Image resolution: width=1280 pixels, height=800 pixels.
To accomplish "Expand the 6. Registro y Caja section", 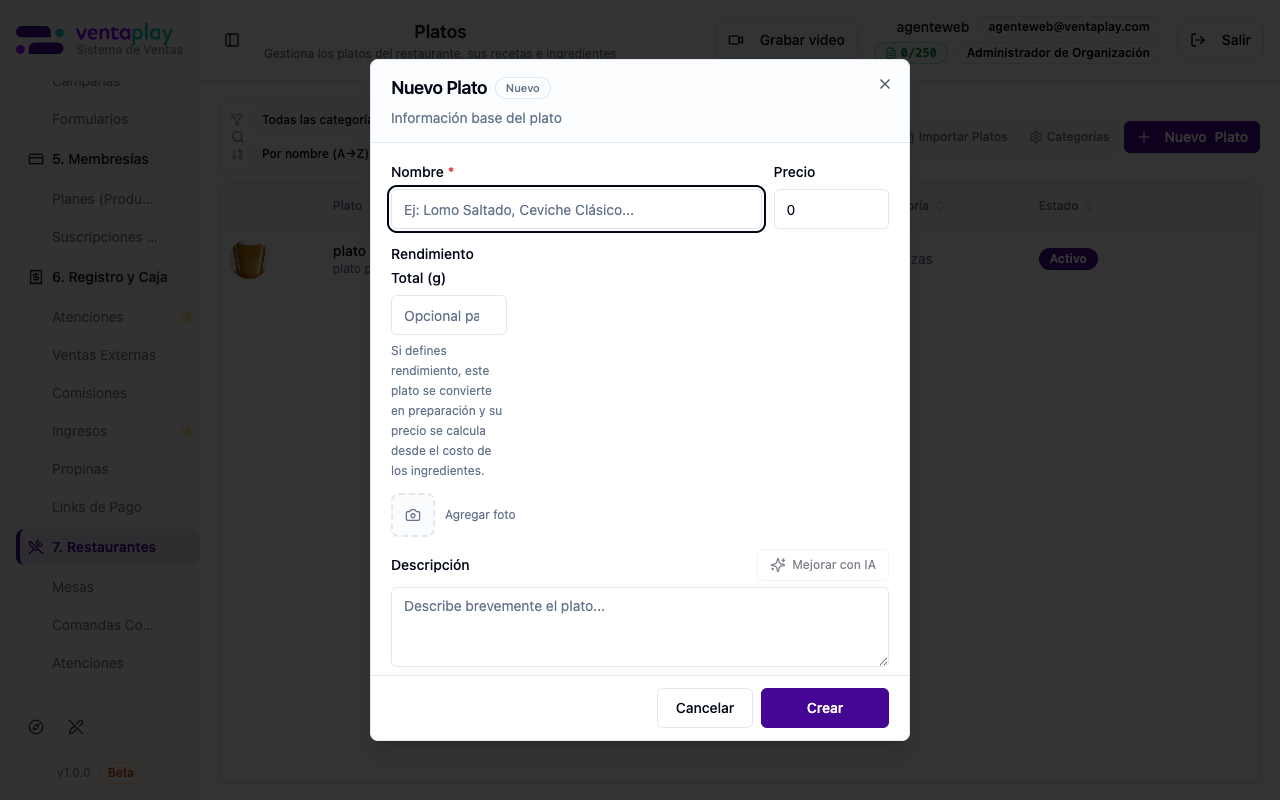I will click(109, 277).
